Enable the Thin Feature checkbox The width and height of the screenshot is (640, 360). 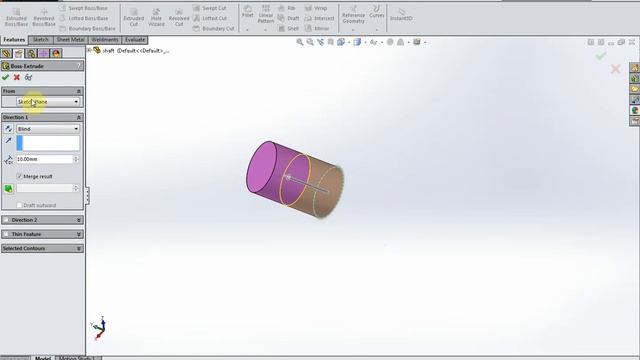[6, 234]
